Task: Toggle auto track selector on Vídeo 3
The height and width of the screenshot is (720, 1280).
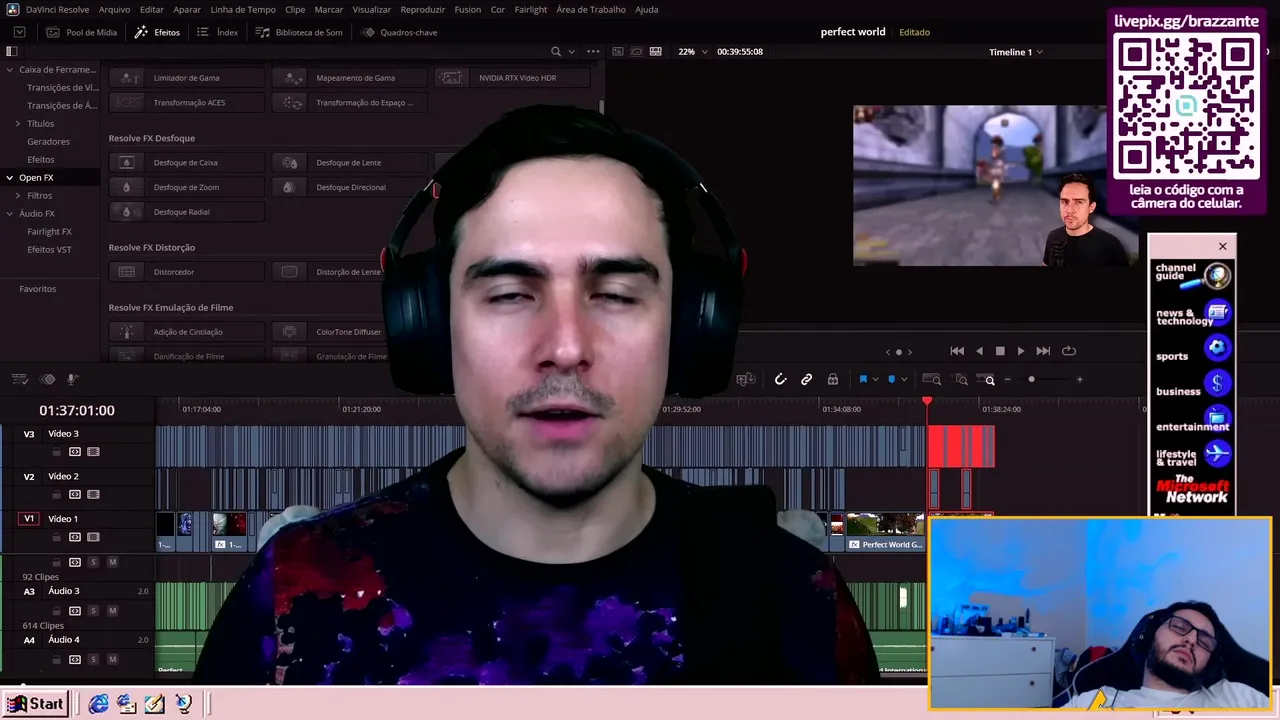Action: [x=74, y=452]
